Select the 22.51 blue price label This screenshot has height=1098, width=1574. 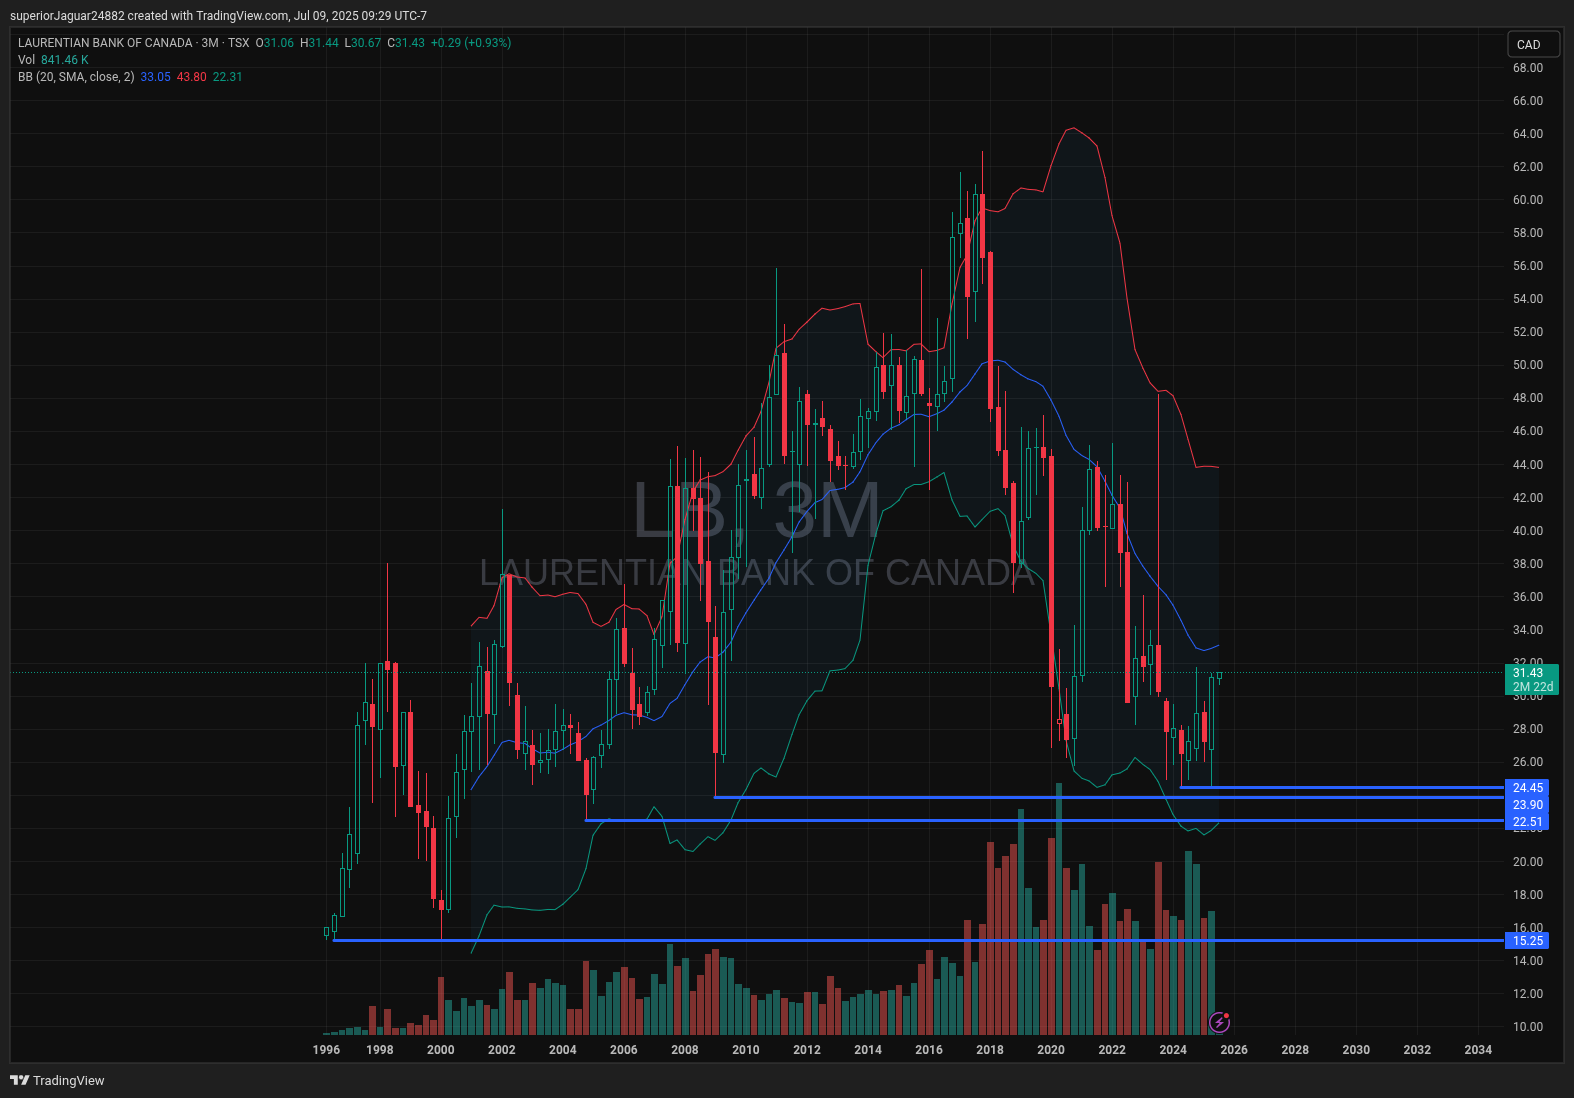(1527, 822)
